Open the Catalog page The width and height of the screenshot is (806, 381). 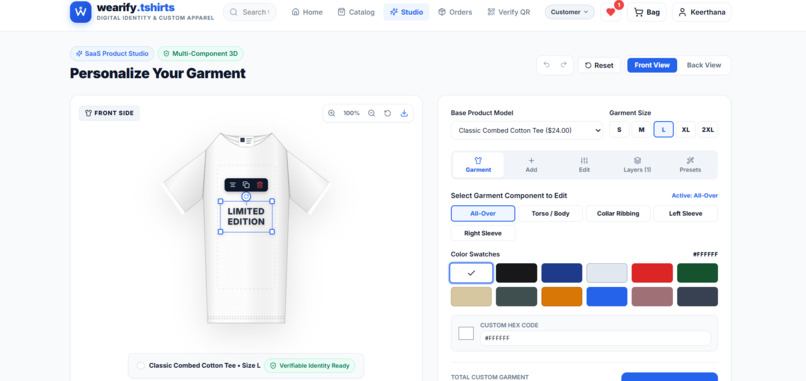tap(356, 12)
